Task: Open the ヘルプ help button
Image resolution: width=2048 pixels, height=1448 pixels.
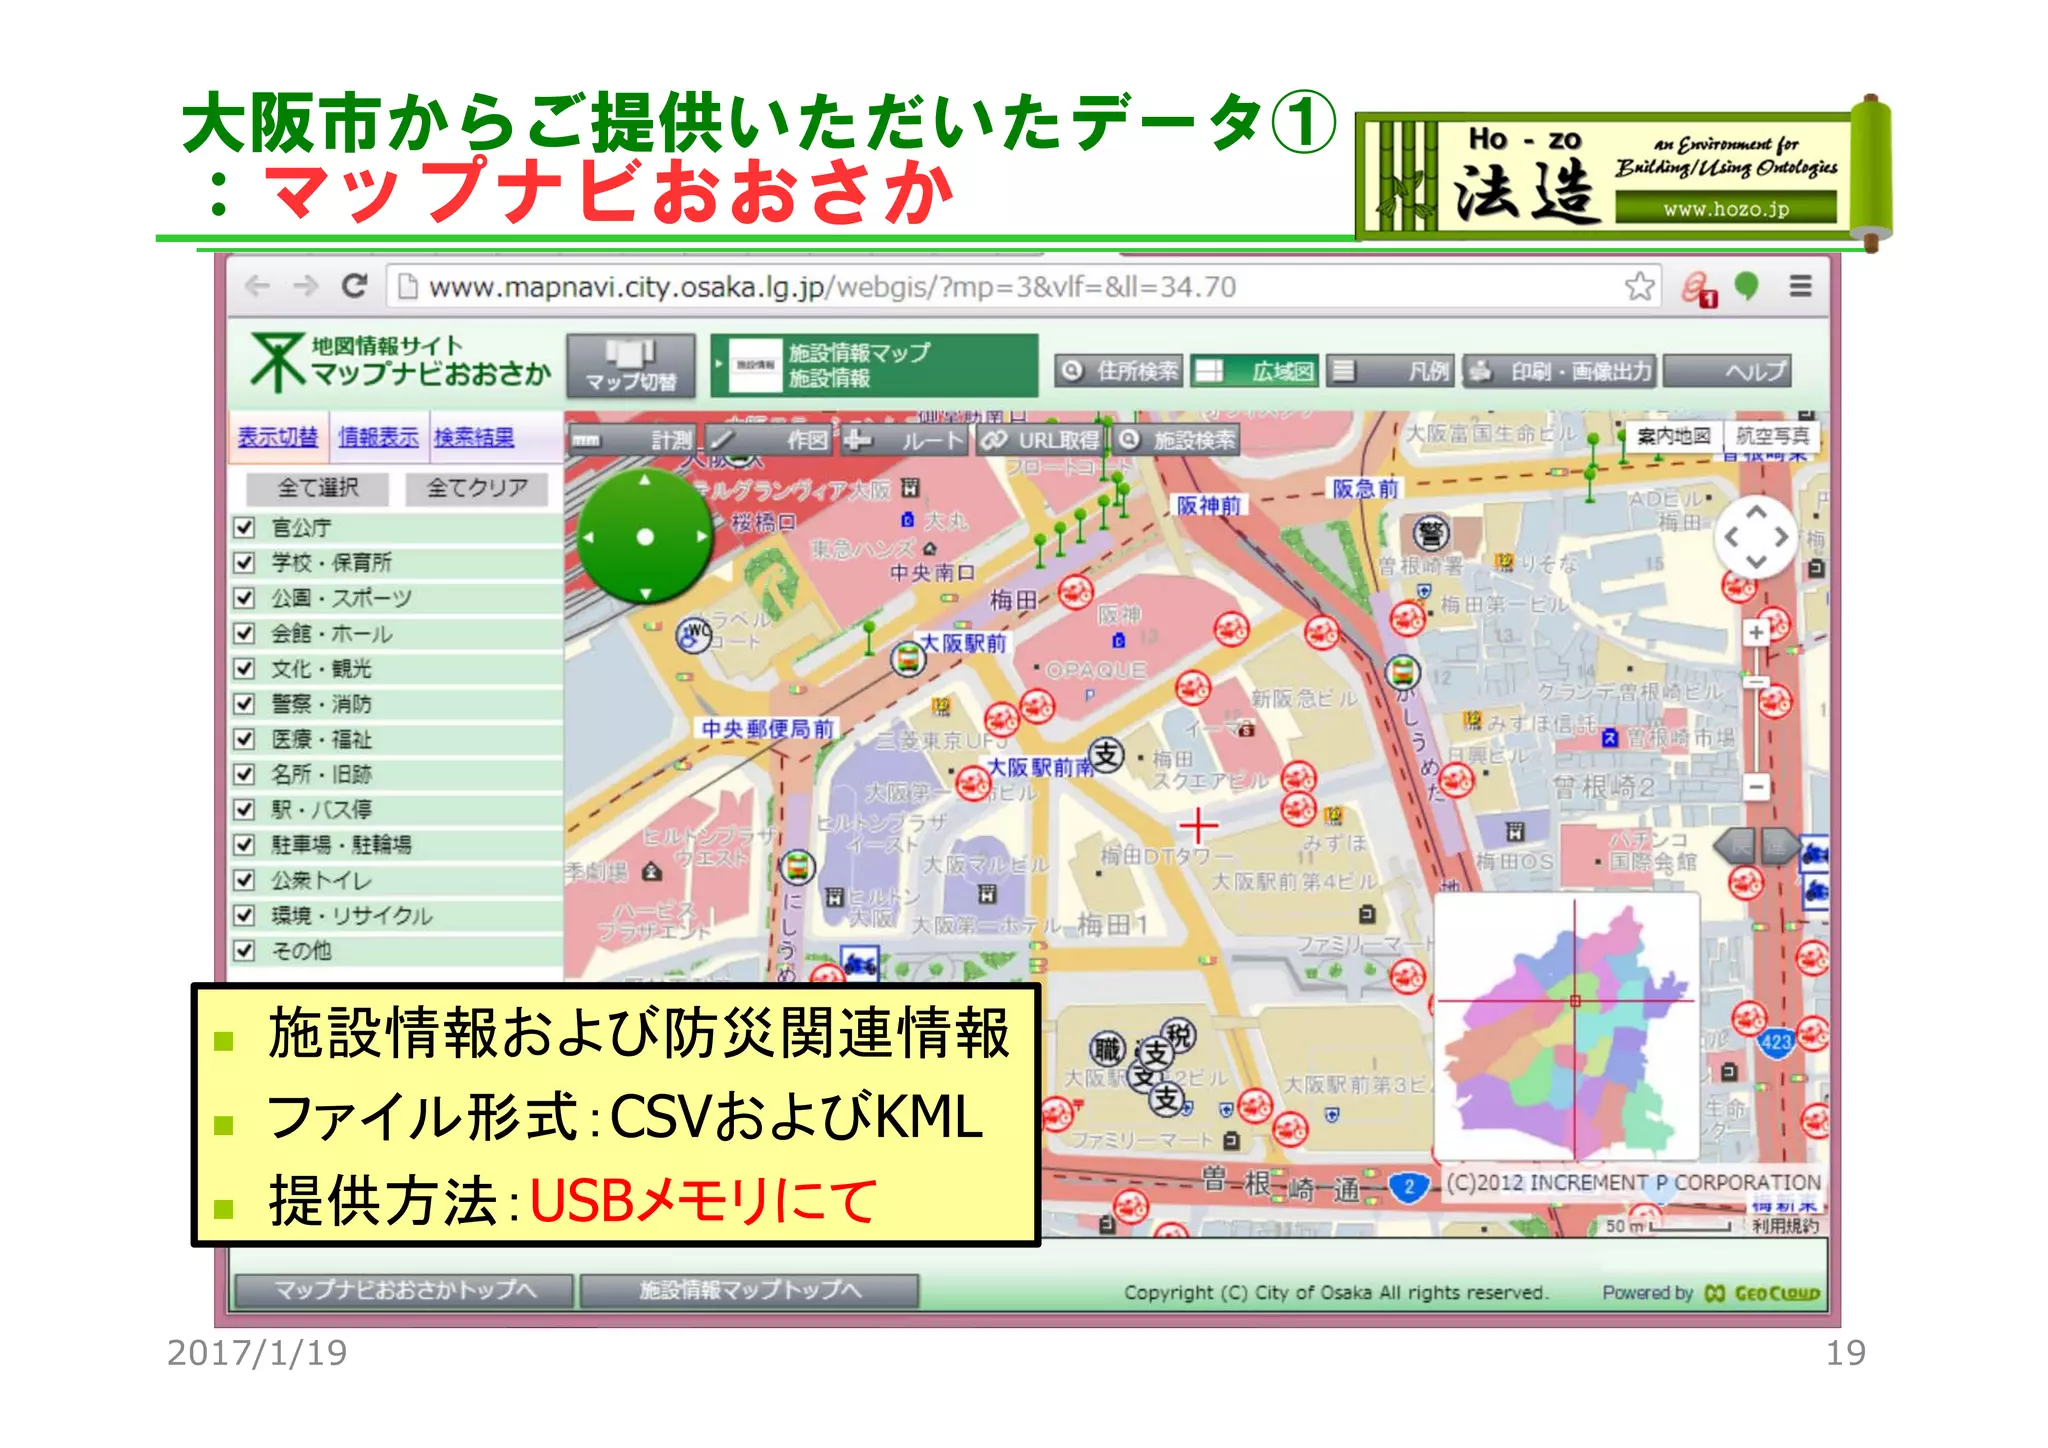Action: 1726,371
